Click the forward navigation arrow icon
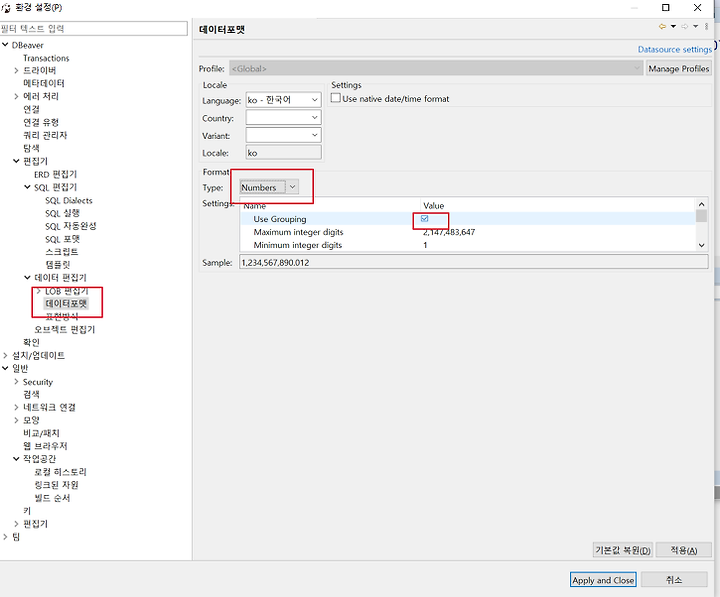This screenshot has height=597, width=720. click(x=685, y=27)
